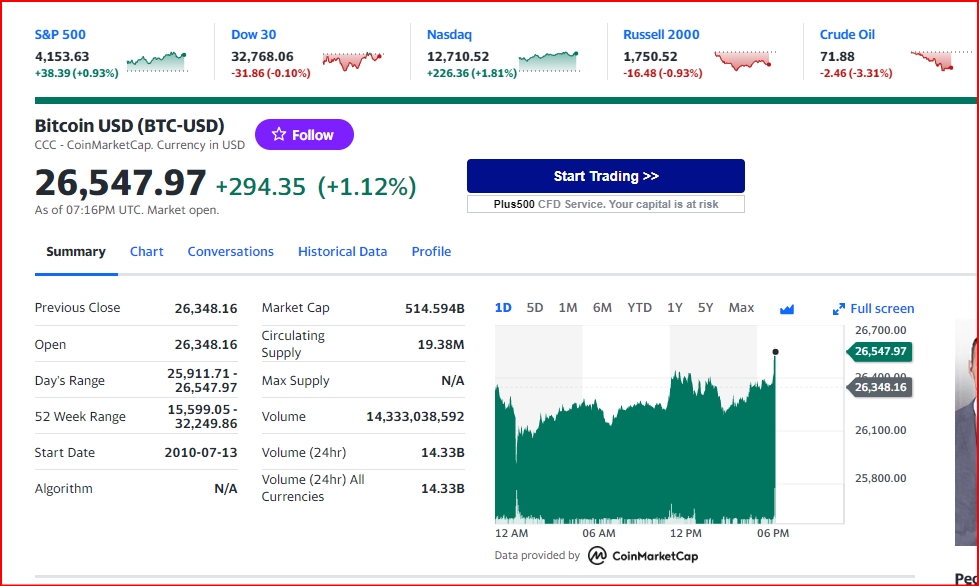
Task: Click the large 26,547.97 Bitcoin price
Action: (x=121, y=183)
